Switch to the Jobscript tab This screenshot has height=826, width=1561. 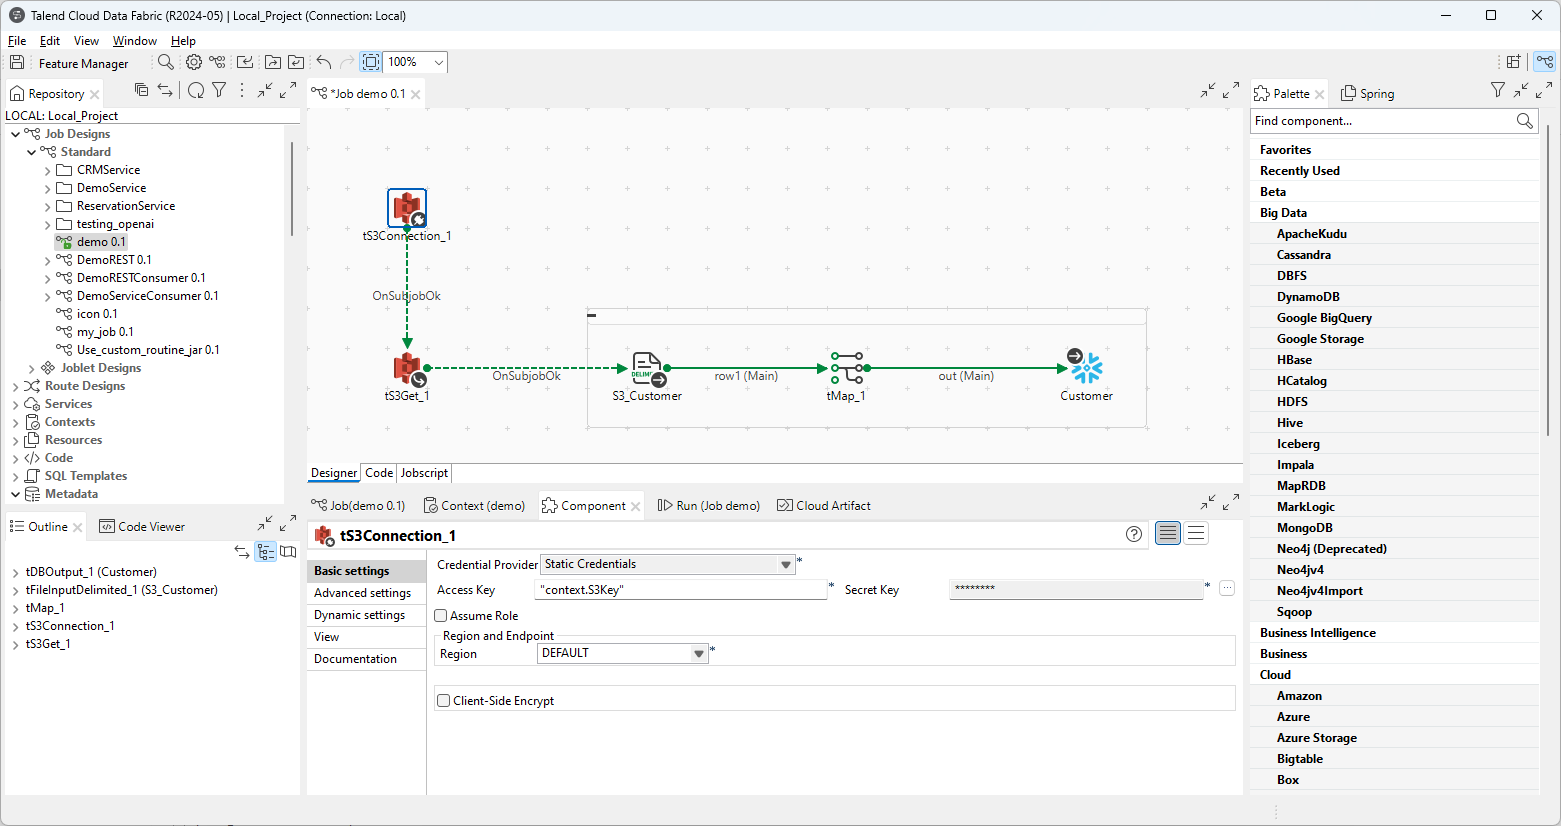click(x=424, y=473)
